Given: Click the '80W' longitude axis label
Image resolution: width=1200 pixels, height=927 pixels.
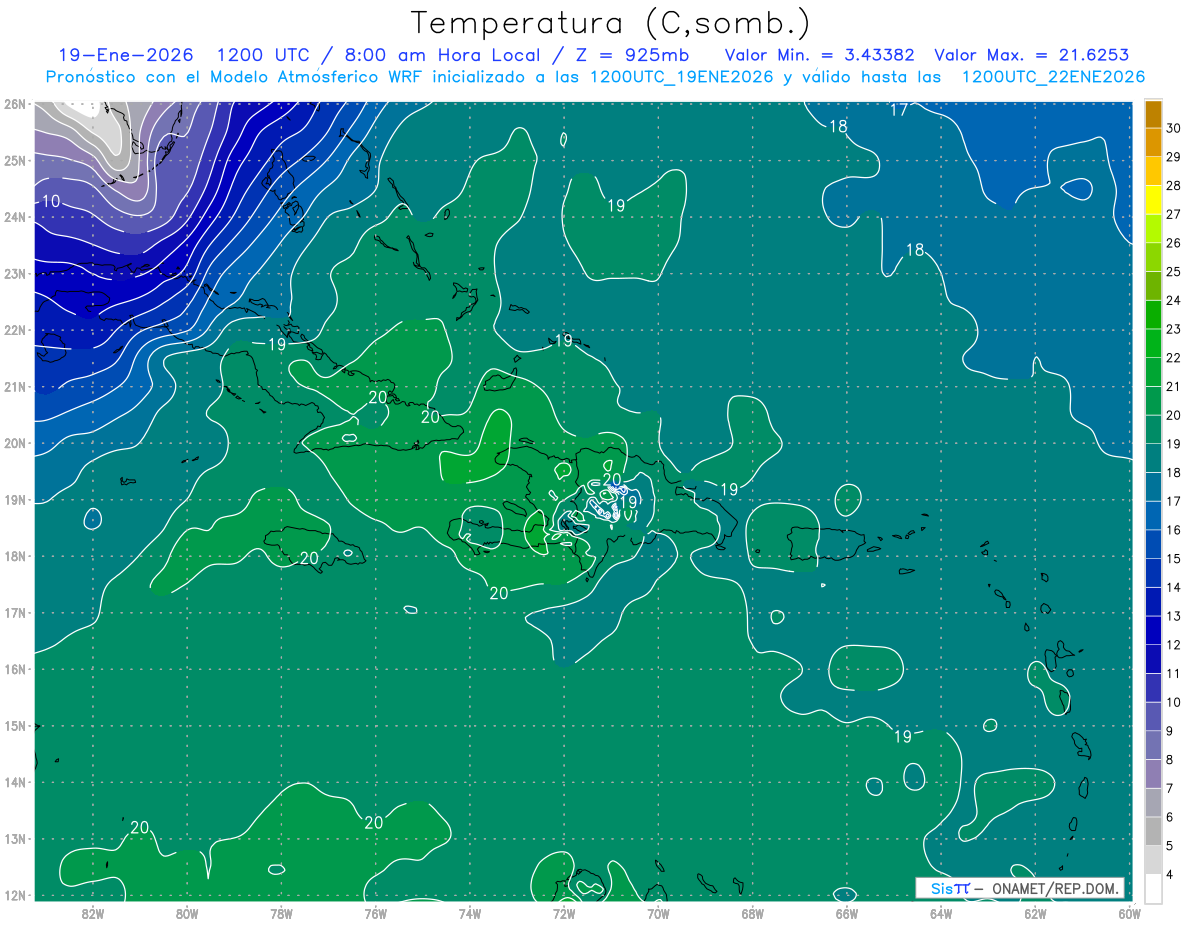Looking at the screenshot, I should point(187,913).
